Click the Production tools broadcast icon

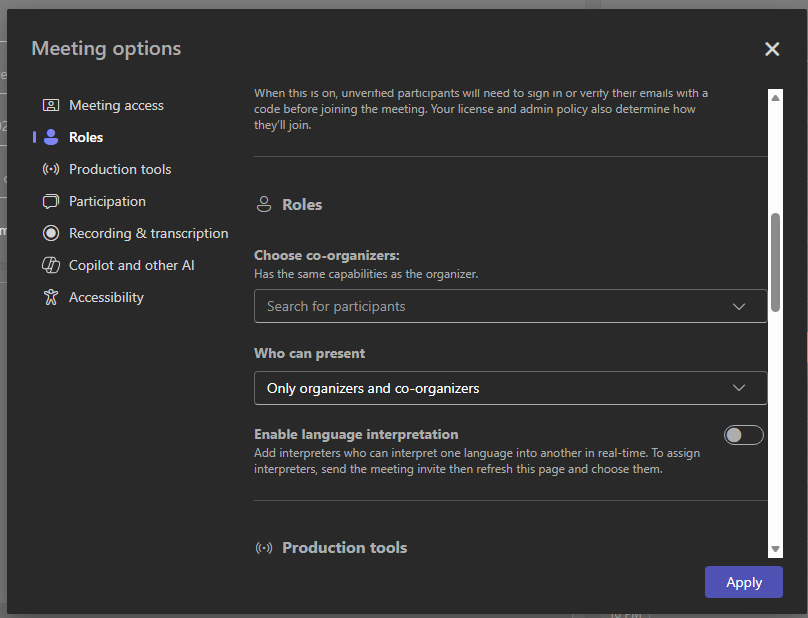pyautogui.click(x=51, y=169)
